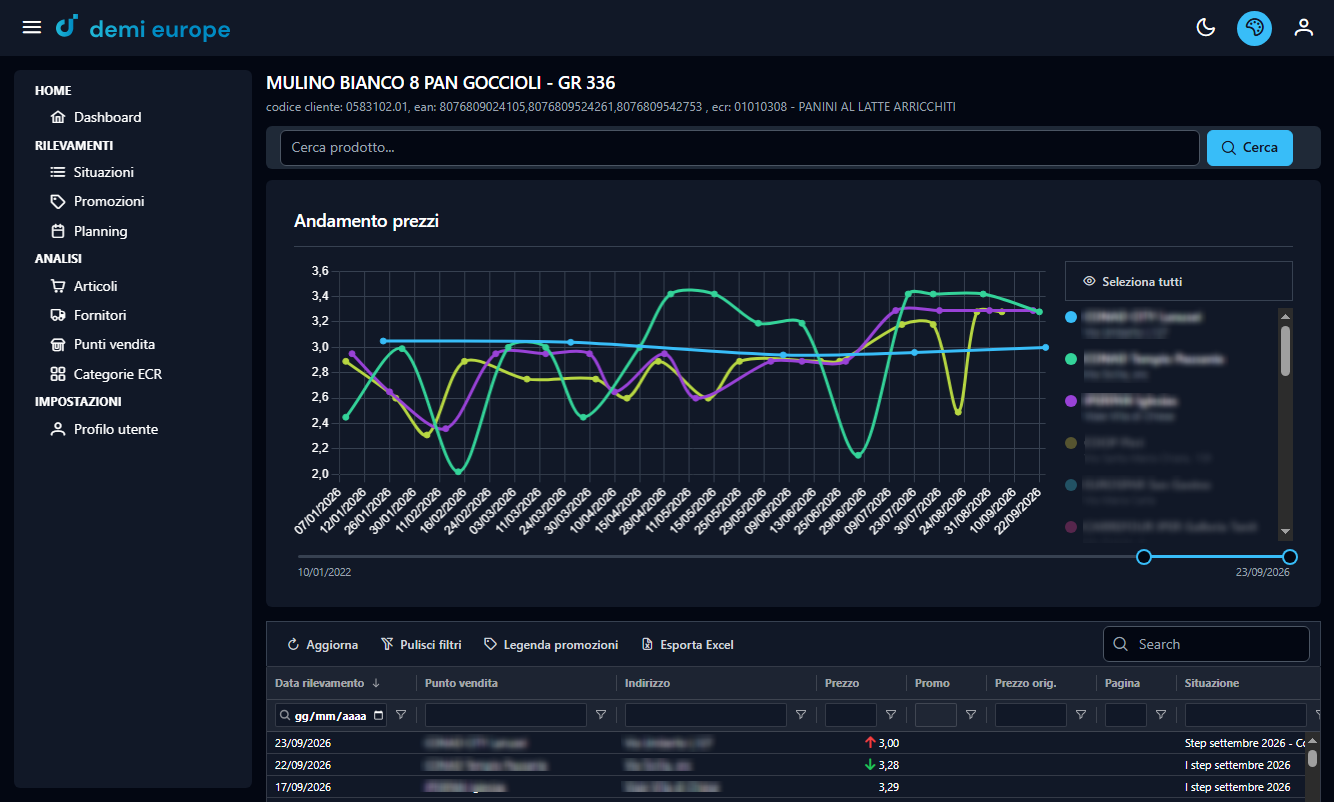Click Esporta Excel button
Image resolution: width=1334 pixels, height=802 pixels.
point(687,645)
